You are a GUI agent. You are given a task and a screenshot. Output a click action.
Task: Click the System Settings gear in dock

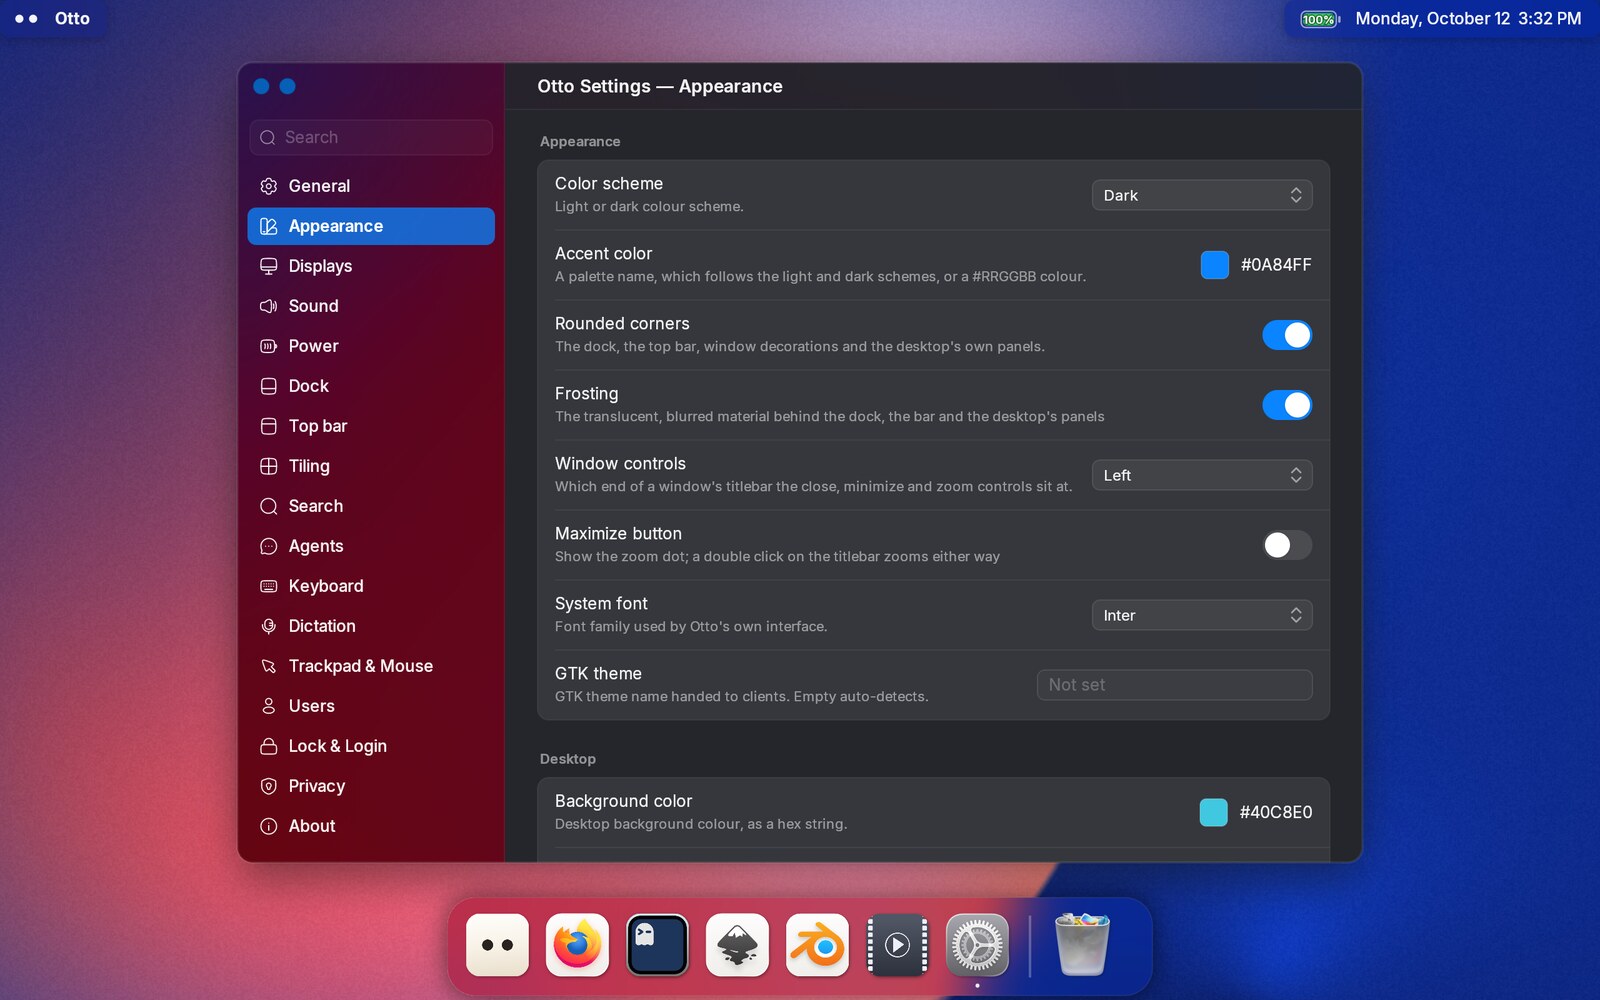[x=977, y=945]
